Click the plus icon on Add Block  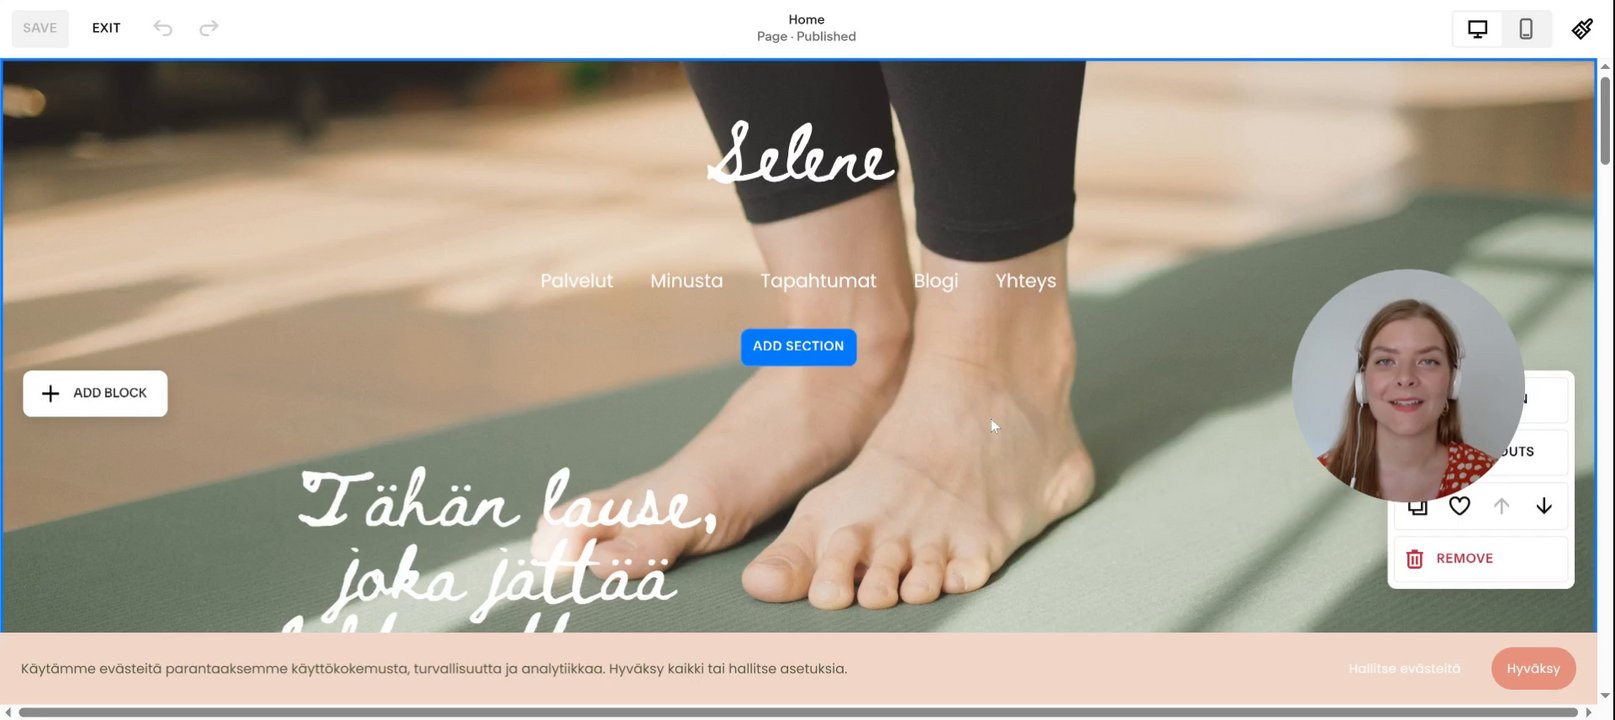(50, 393)
